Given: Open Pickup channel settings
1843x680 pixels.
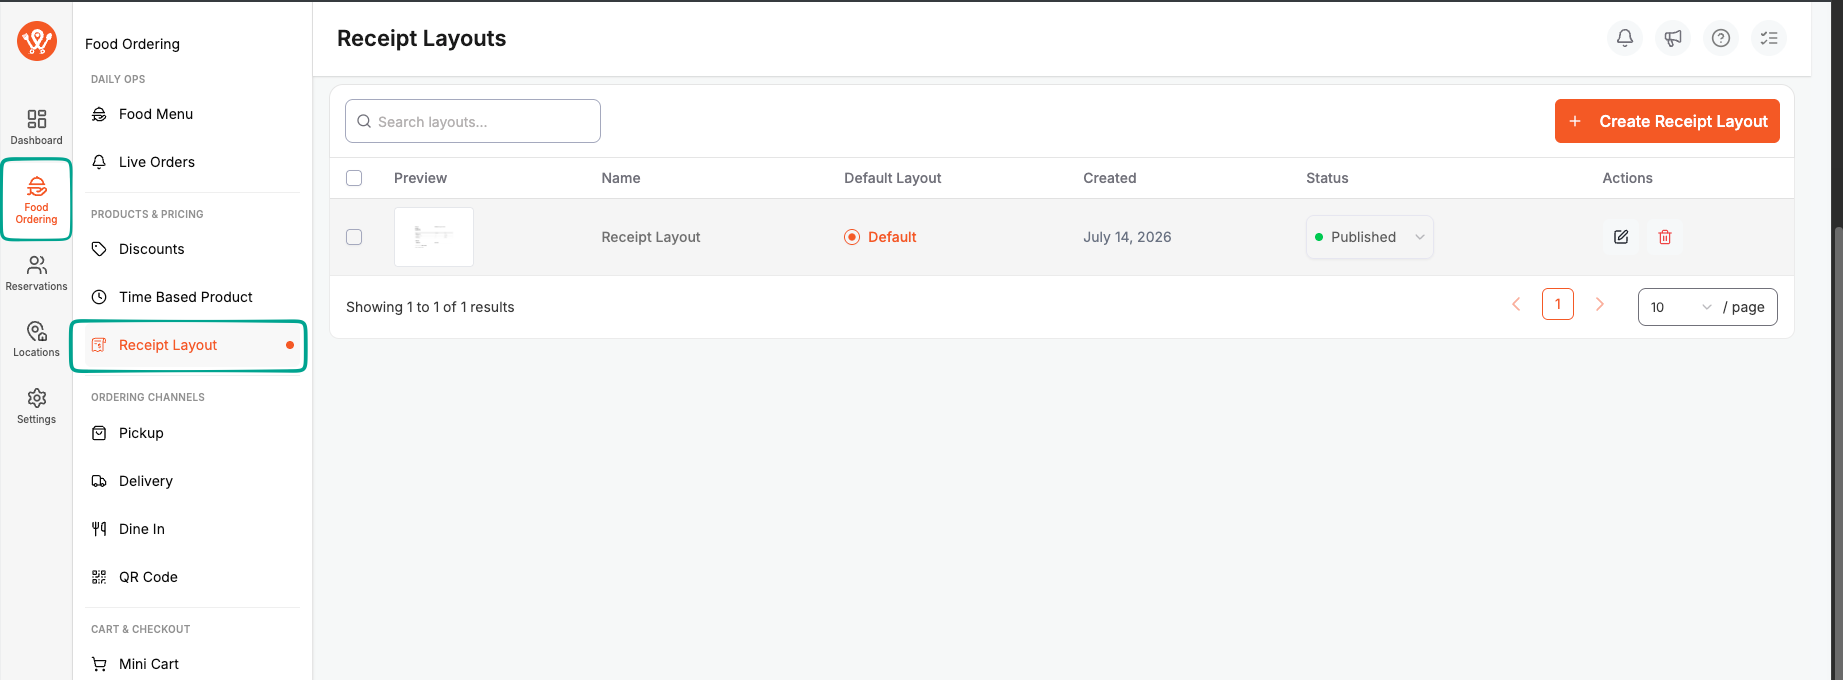Looking at the screenshot, I should click(x=192, y=433).
